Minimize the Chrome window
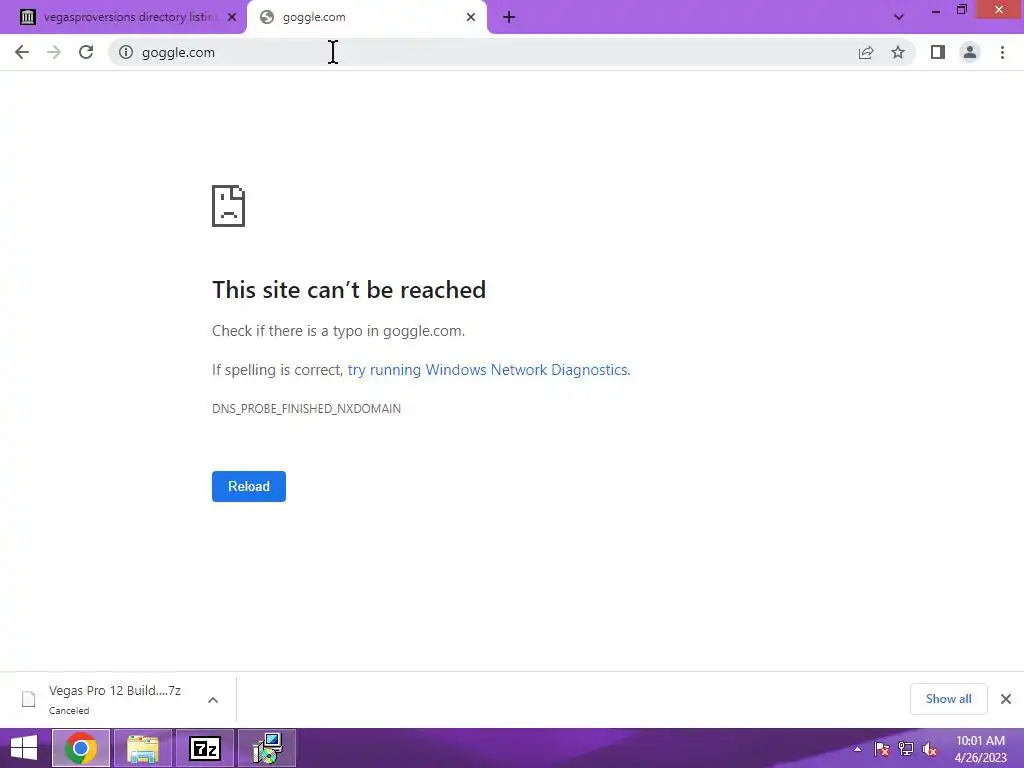This screenshot has width=1024, height=768. [936, 10]
